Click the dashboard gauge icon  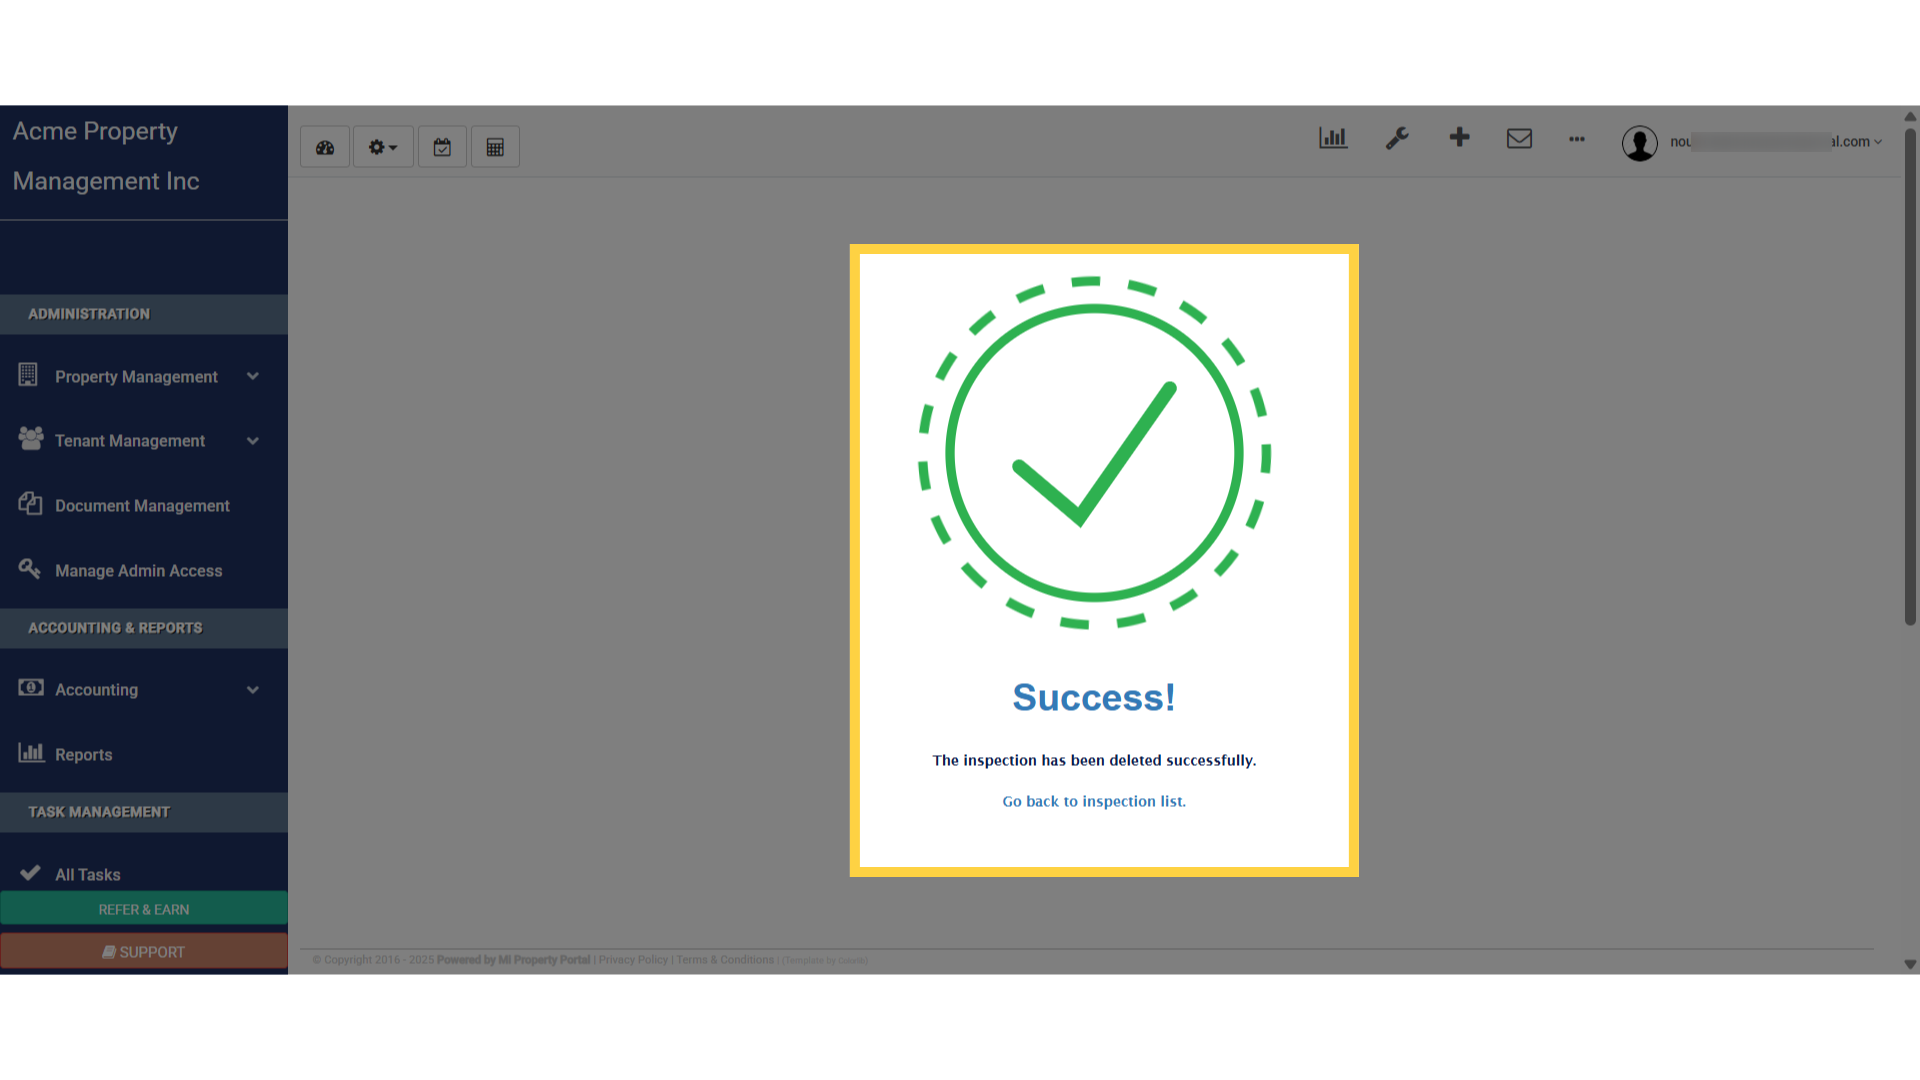(325, 147)
